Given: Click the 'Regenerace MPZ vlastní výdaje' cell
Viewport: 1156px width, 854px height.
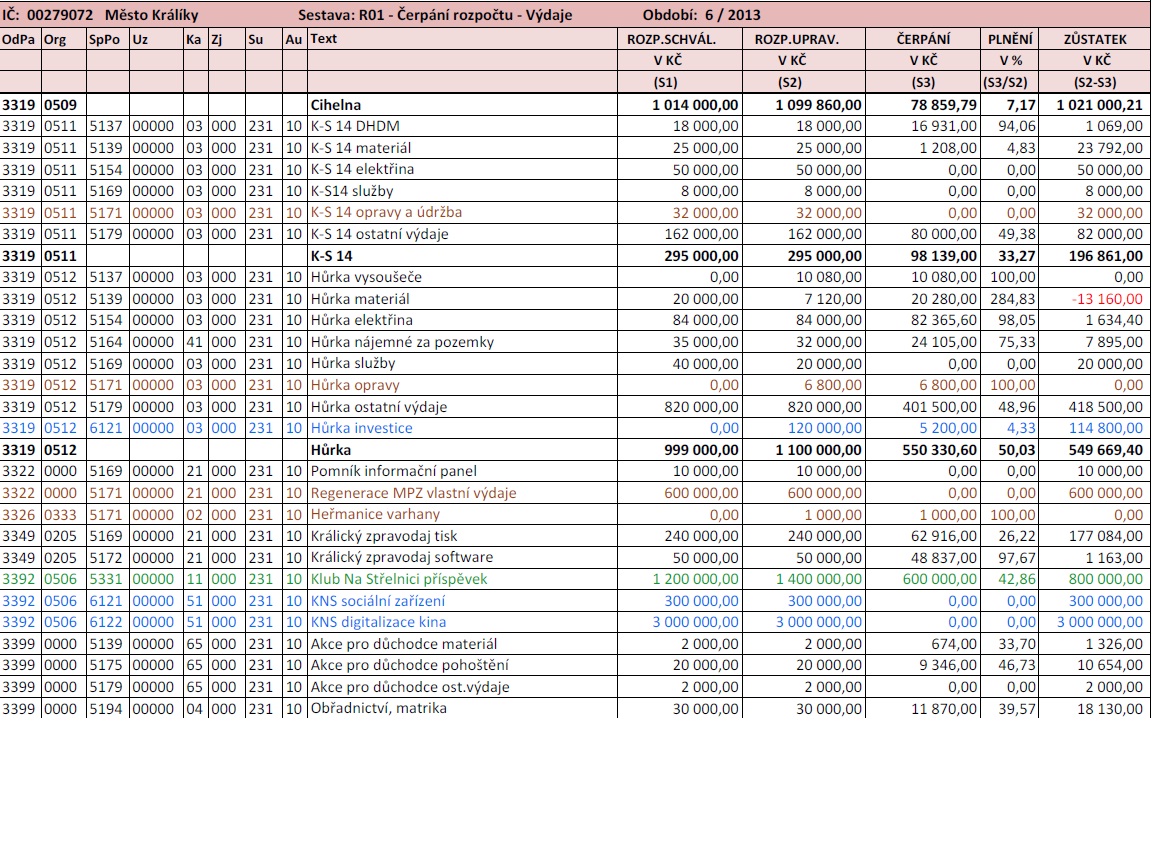Looking at the screenshot, I should pyautogui.click(x=413, y=493).
